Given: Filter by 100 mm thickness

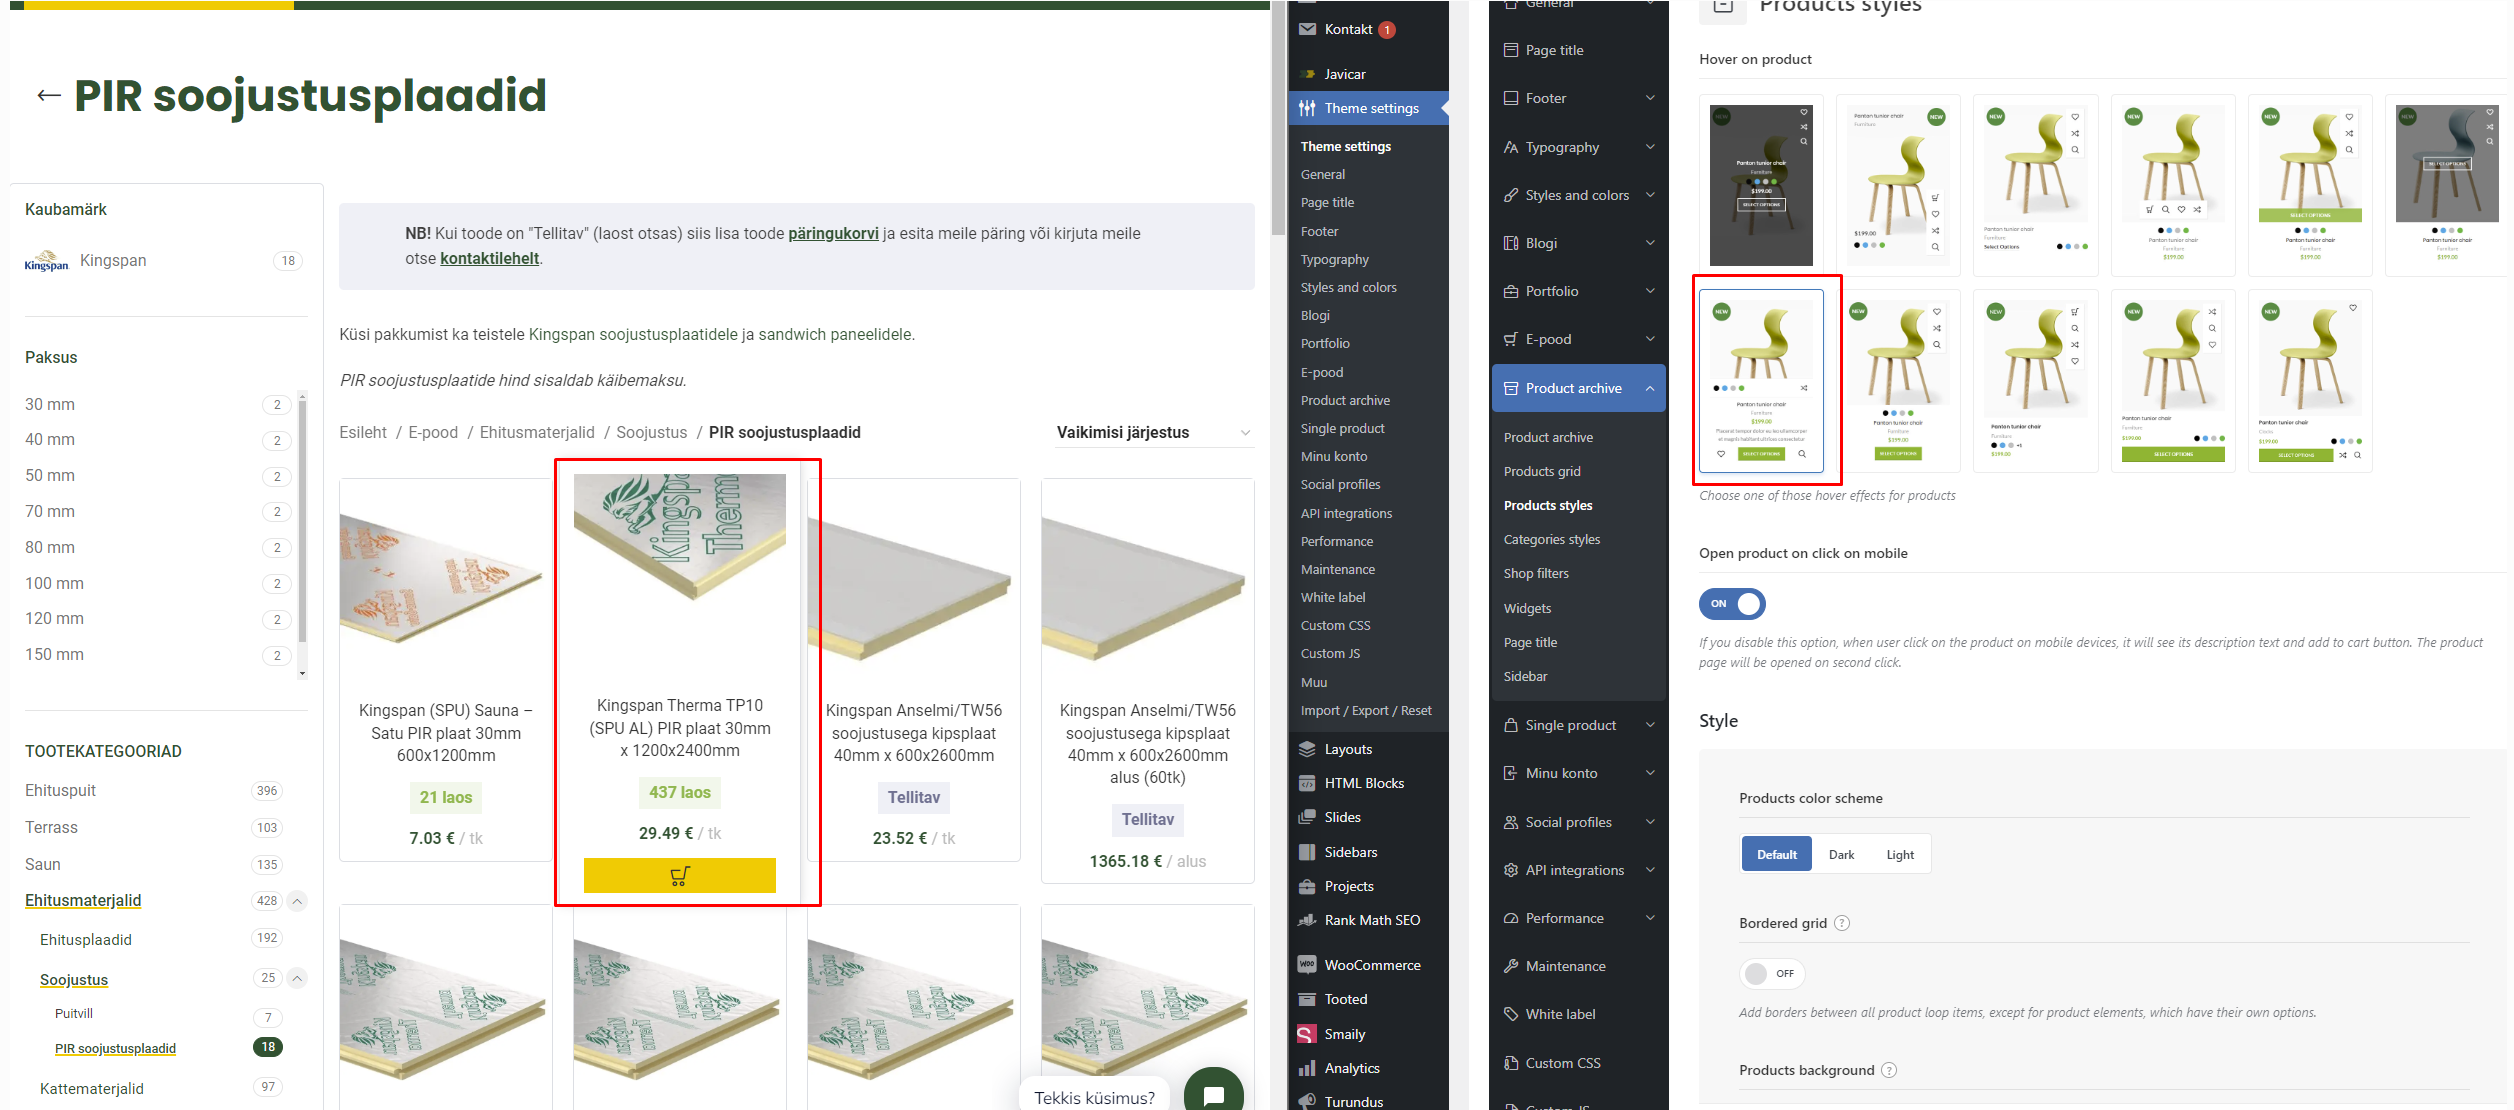Looking at the screenshot, I should click(54, 583).
